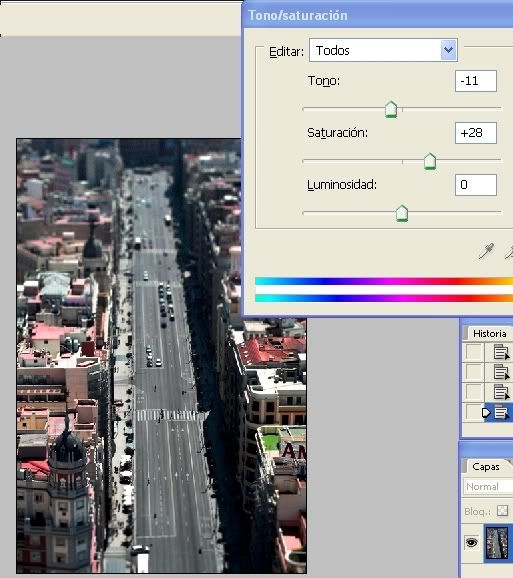Click the upper color spectrum bar
This screenshot has height=578, width=513.
384,281
